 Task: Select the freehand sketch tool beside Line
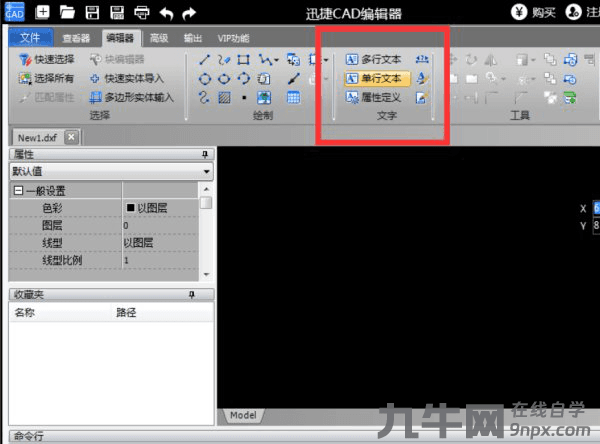224,60
